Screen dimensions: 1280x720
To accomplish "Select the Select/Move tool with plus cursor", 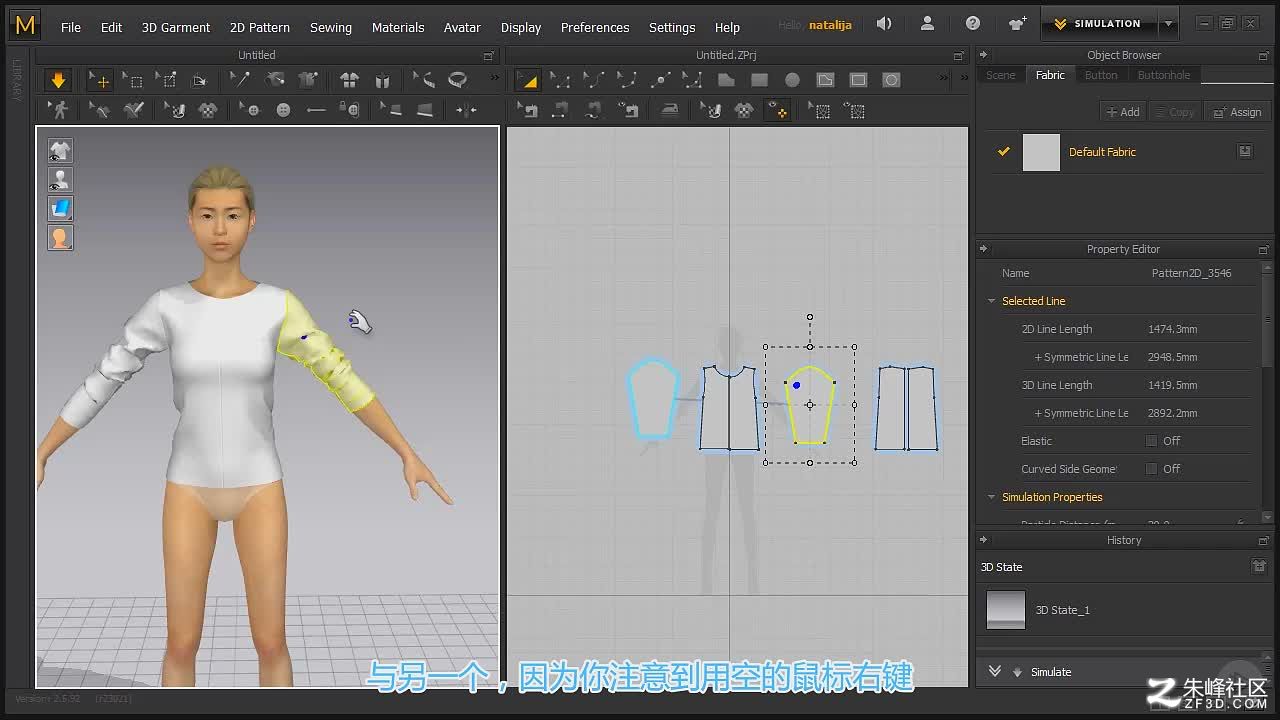I will (x=99, y=80).
